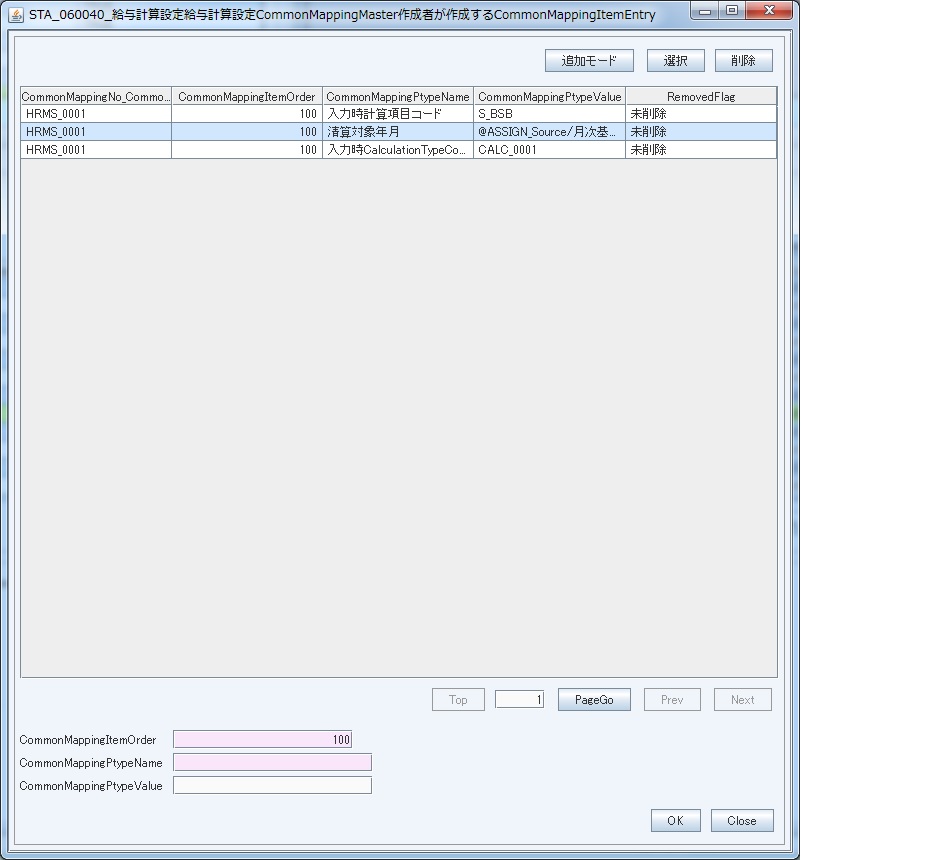This screenshot has height=860, width=940.
Task: Click the @ASSIGN_Source/月次基... cell
Action: tap(550, 132)
